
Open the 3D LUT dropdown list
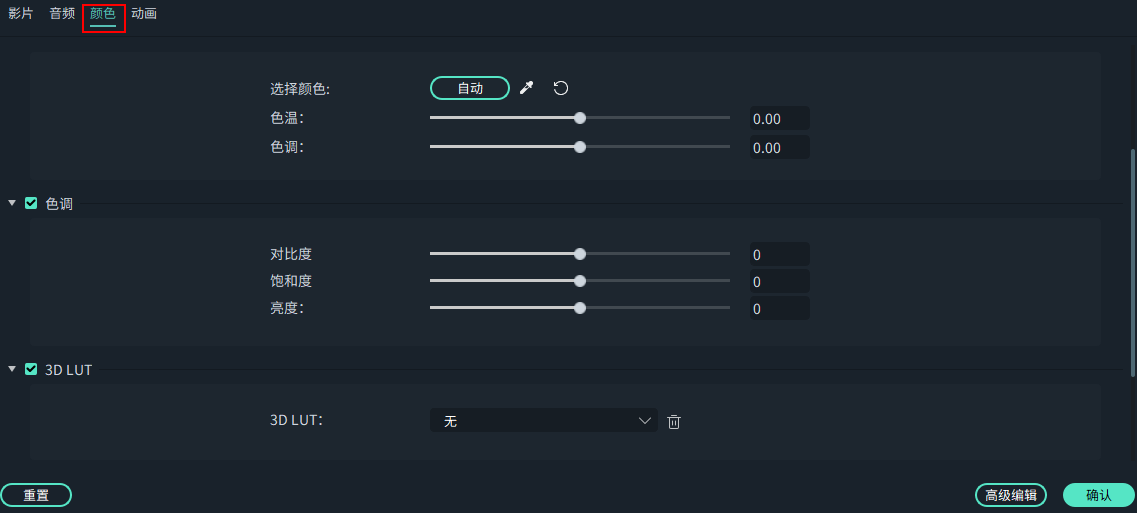543,422
